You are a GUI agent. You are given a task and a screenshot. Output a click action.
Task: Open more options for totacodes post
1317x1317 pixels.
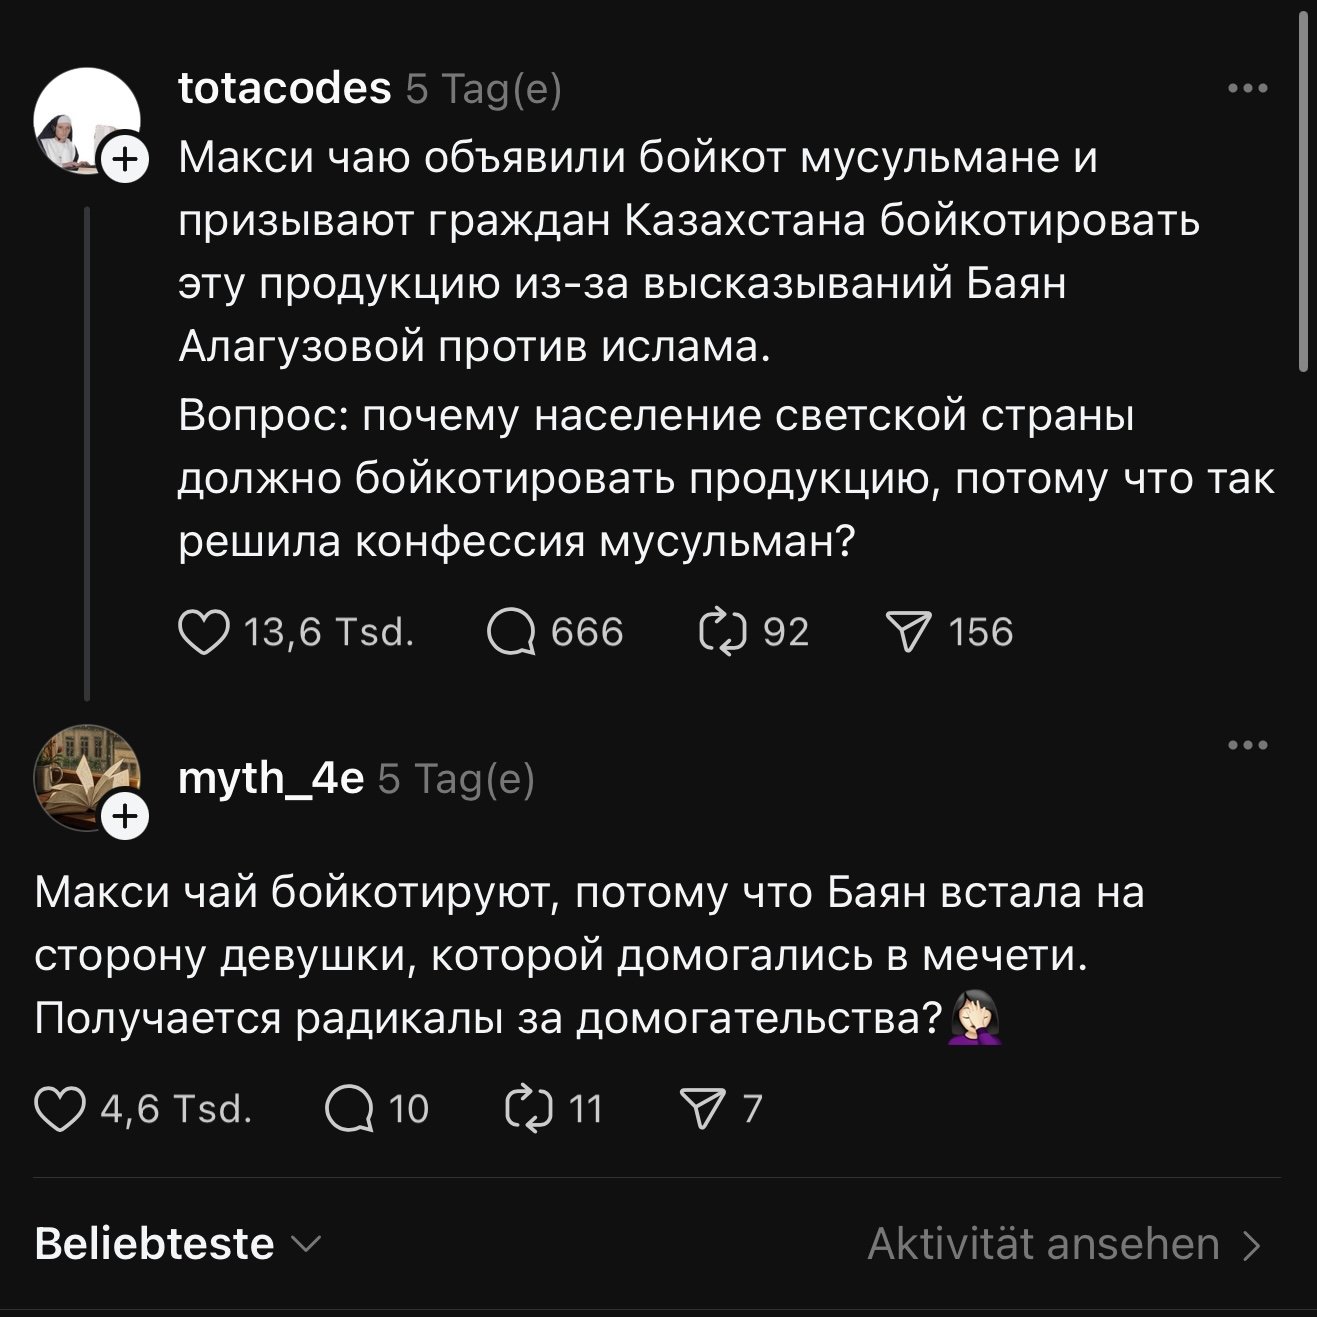(1248, 89)
